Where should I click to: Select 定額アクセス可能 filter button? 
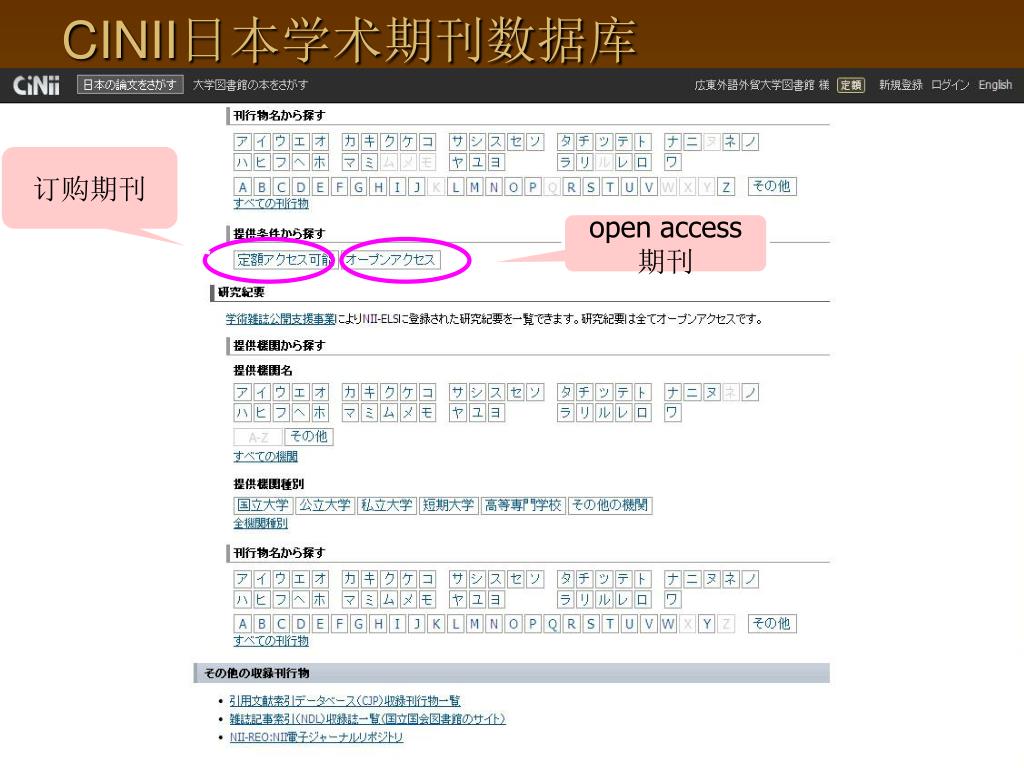click(285, 260)
